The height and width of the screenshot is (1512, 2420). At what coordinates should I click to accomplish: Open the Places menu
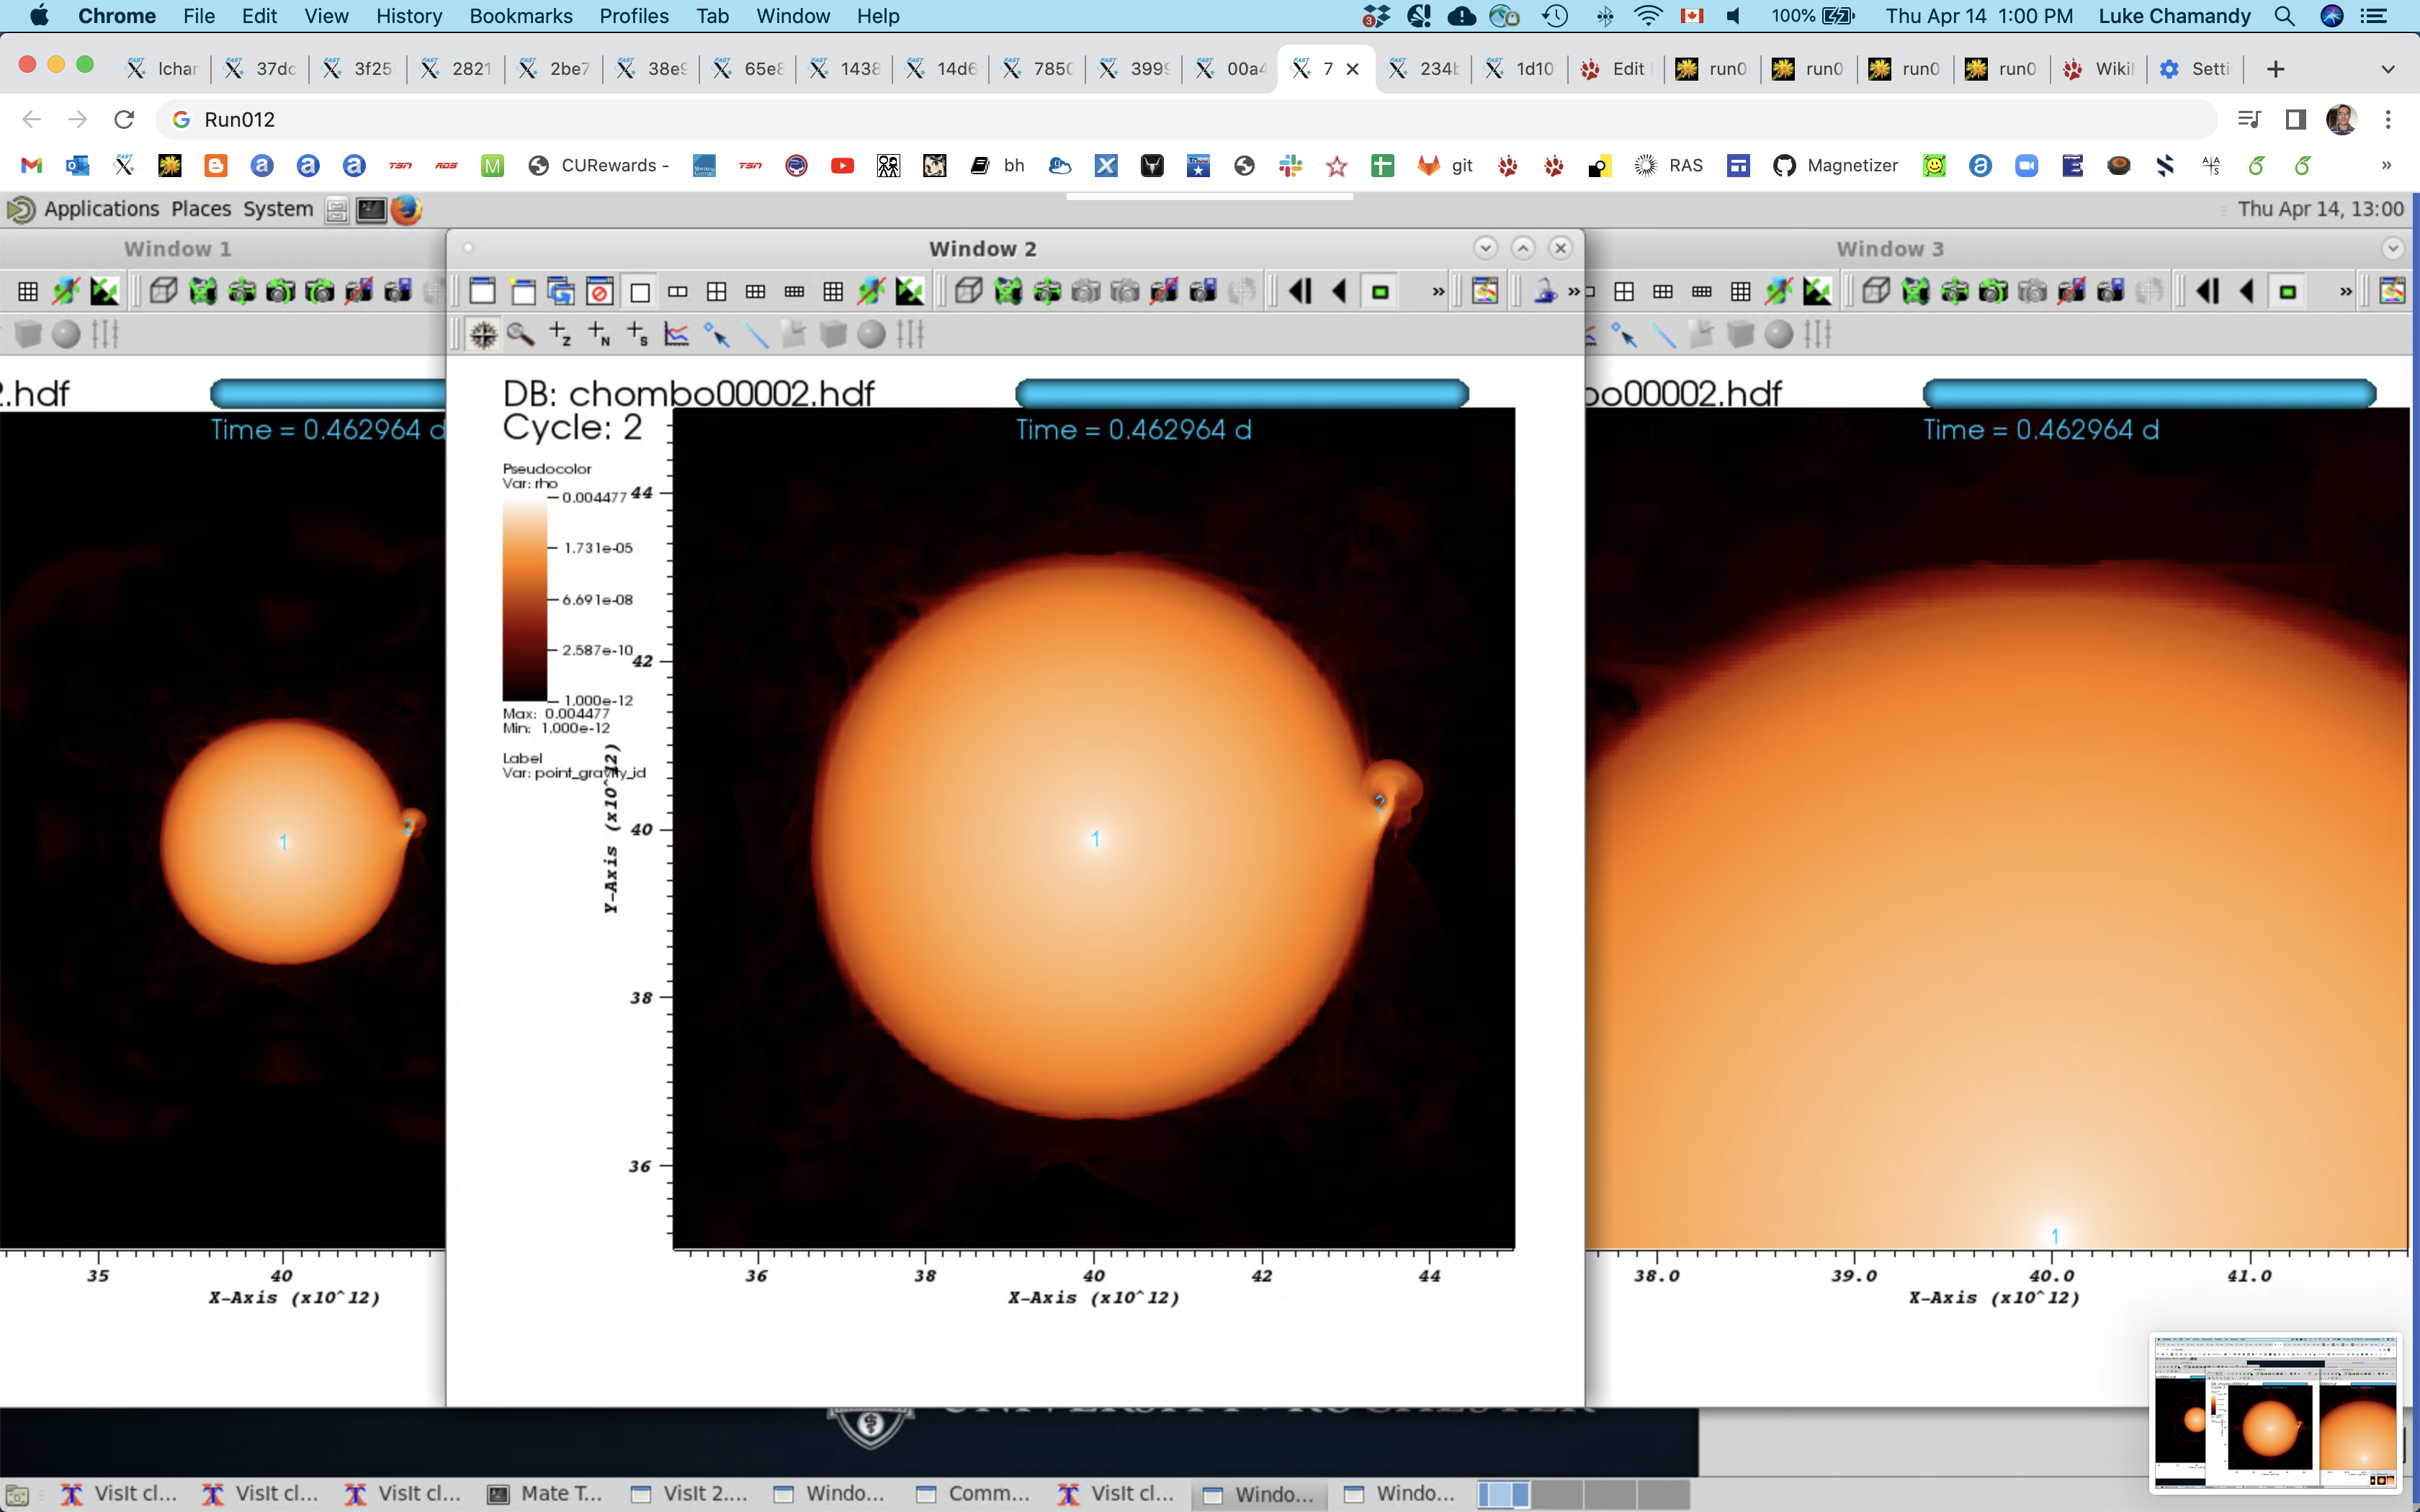201,209
